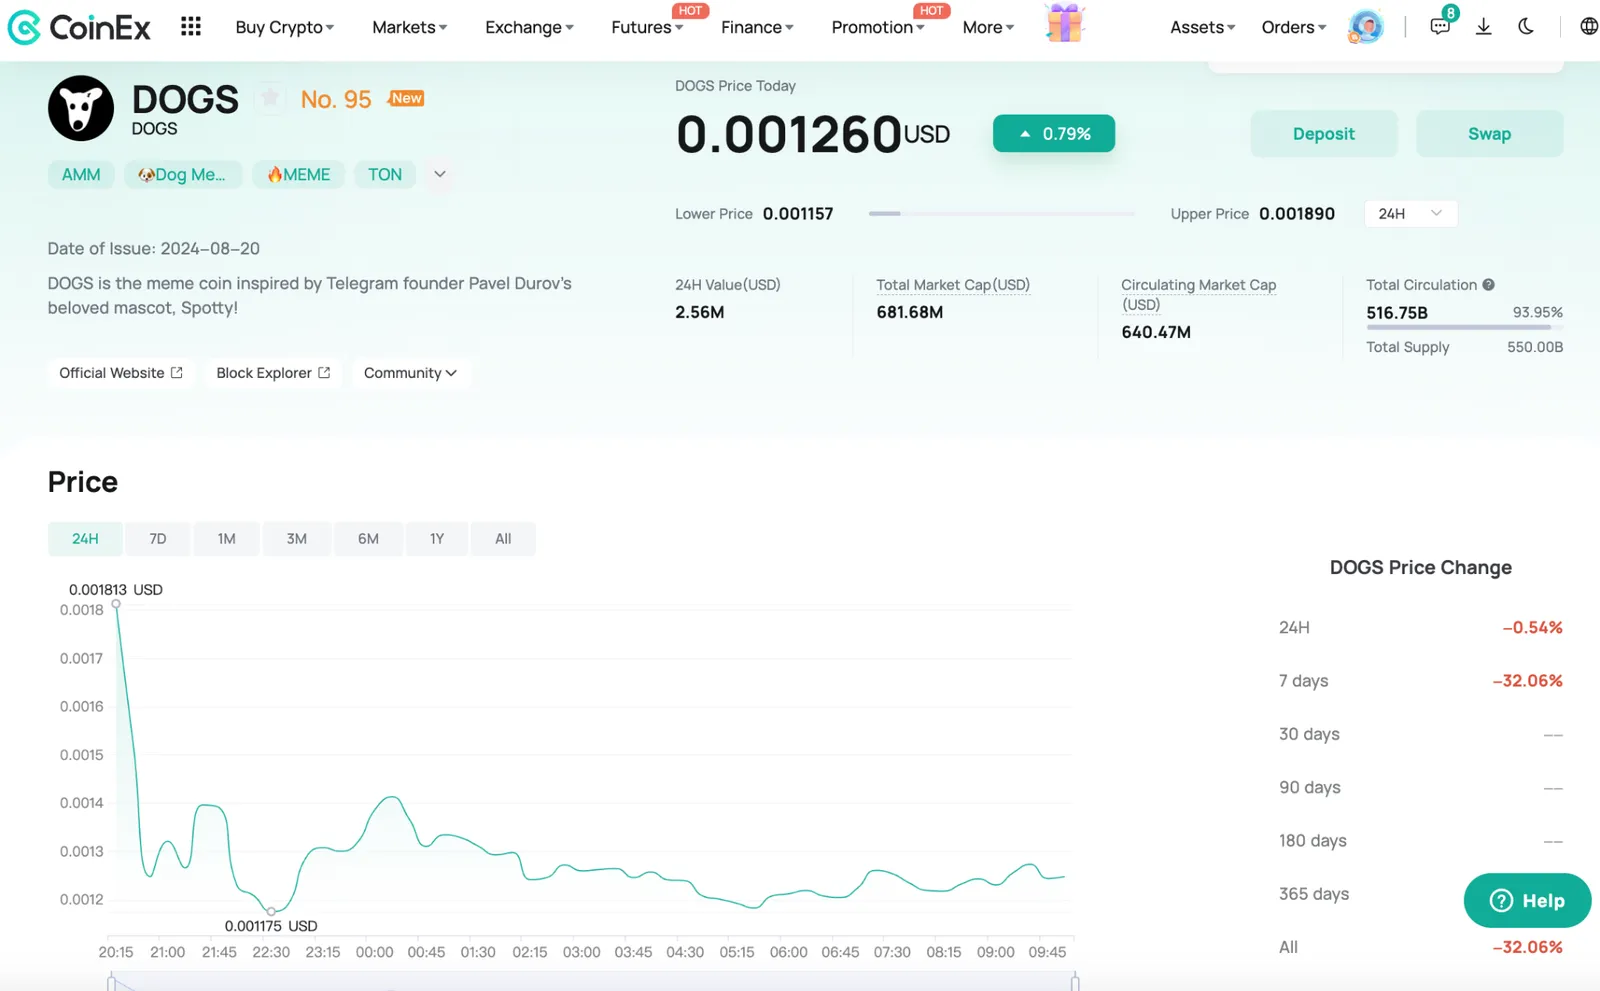Viewport: 1600px width, 991px height.
Task: Click the Swap button
Action: tap(1489, 134)
